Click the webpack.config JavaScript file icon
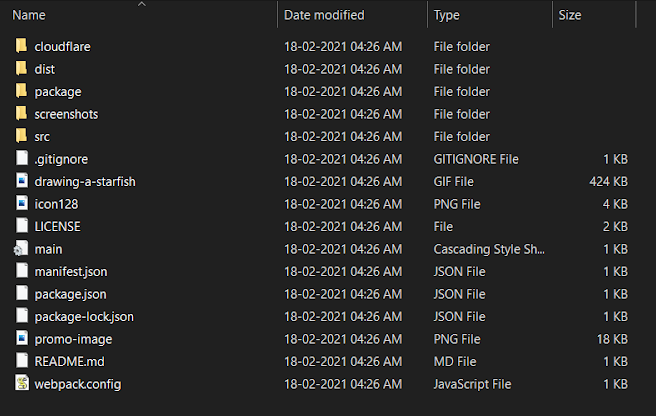656x416 pixels. pyautogui.click(x=22, y=384)
